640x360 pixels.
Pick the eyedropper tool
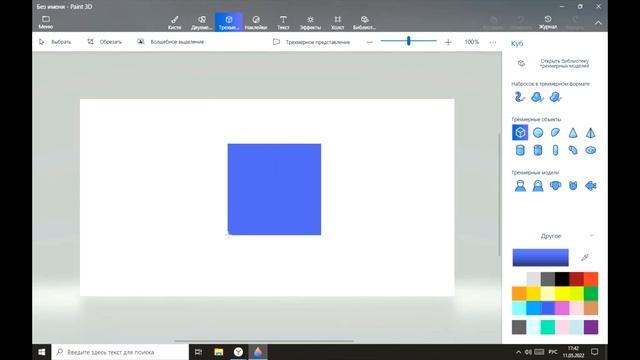point(584,257)
